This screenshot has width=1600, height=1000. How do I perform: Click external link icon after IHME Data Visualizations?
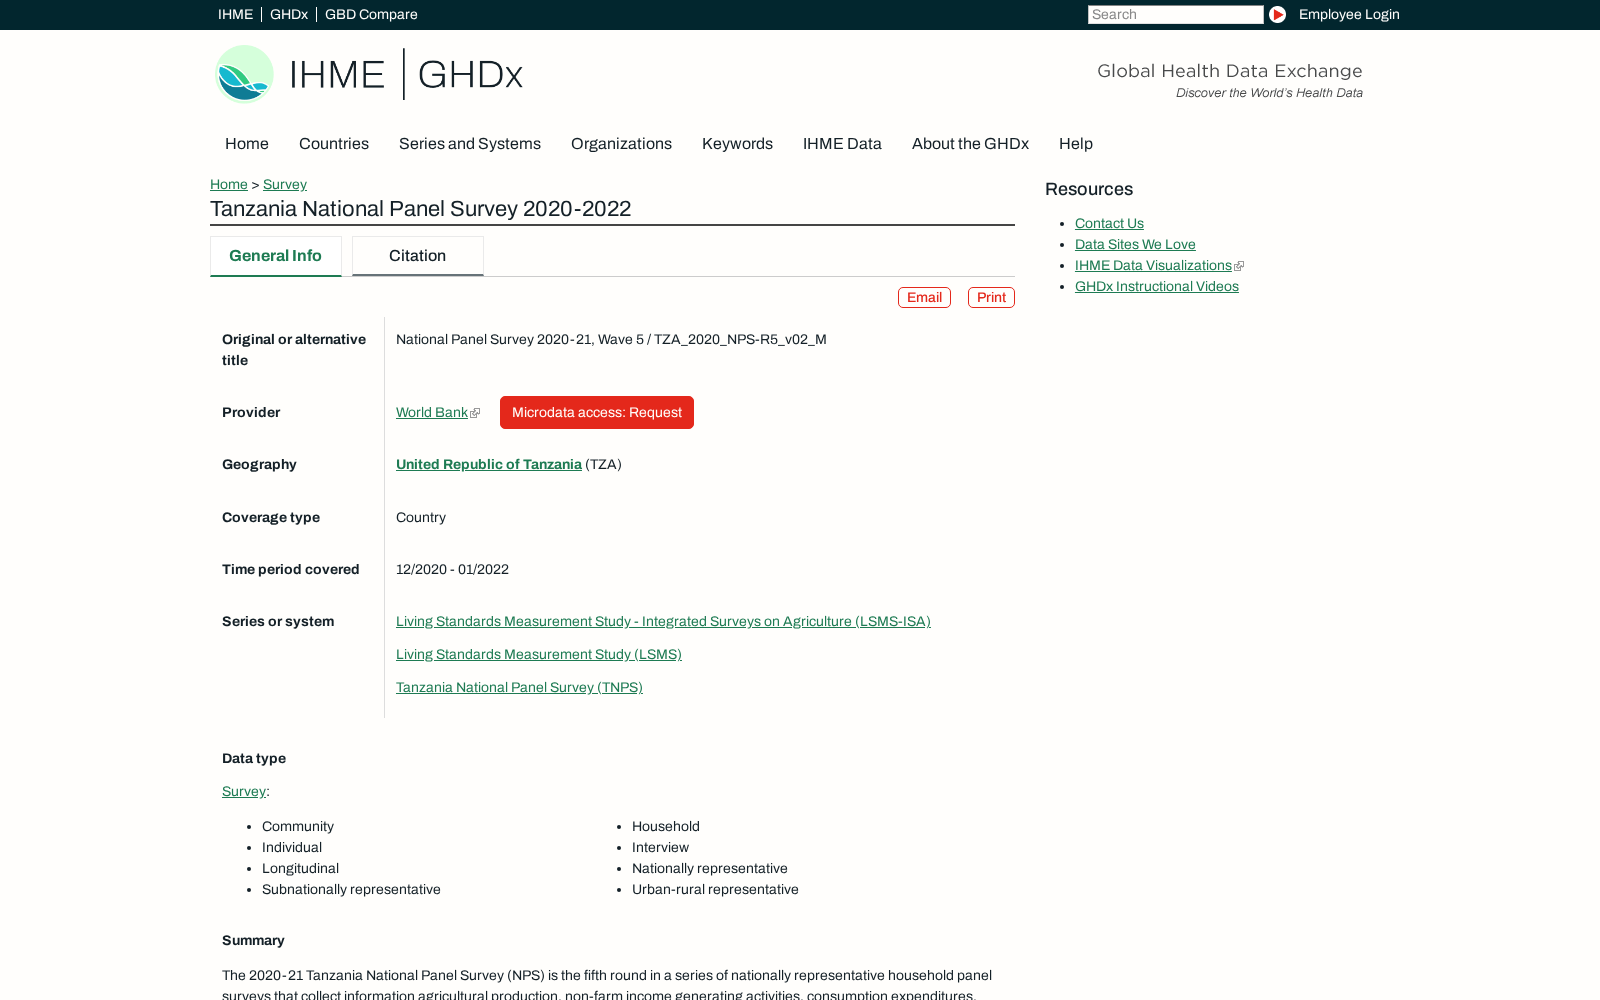1239,266
